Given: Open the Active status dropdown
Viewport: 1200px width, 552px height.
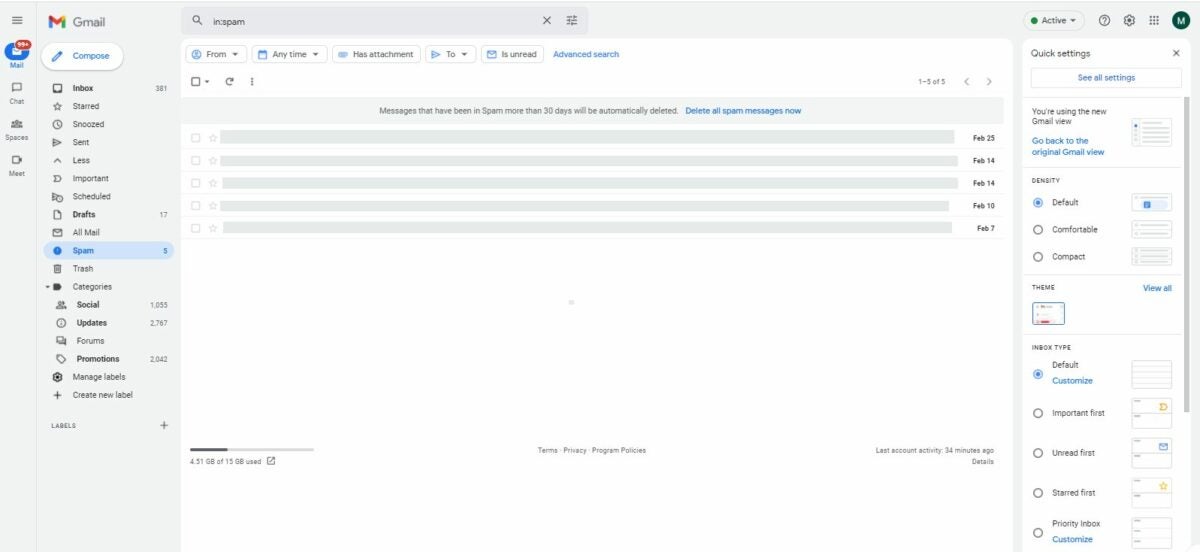Looking at the screenshot, I should pyautogui.click(x=1054, y=20).
